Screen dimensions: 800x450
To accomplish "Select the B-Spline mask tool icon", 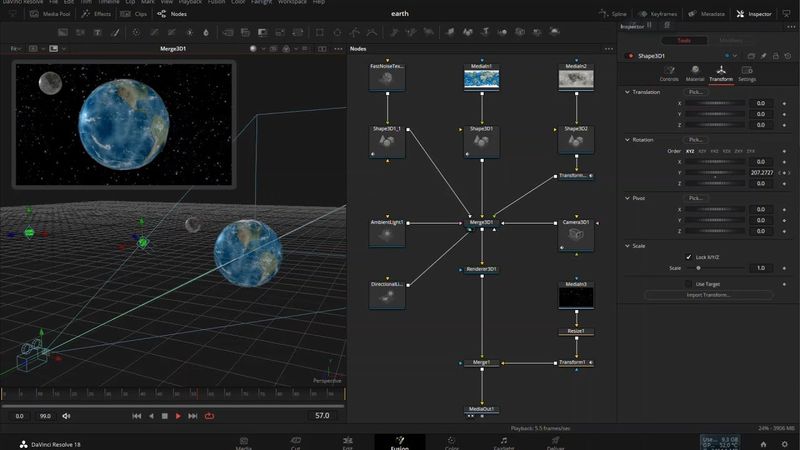I will (x=372, y=32).
